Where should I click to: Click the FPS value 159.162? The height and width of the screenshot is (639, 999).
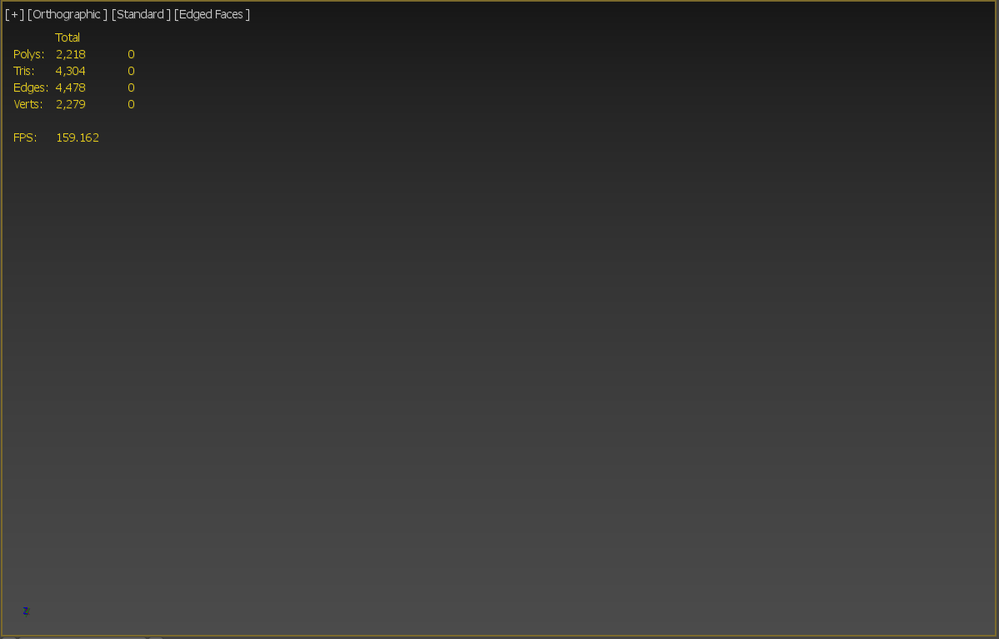78,138
